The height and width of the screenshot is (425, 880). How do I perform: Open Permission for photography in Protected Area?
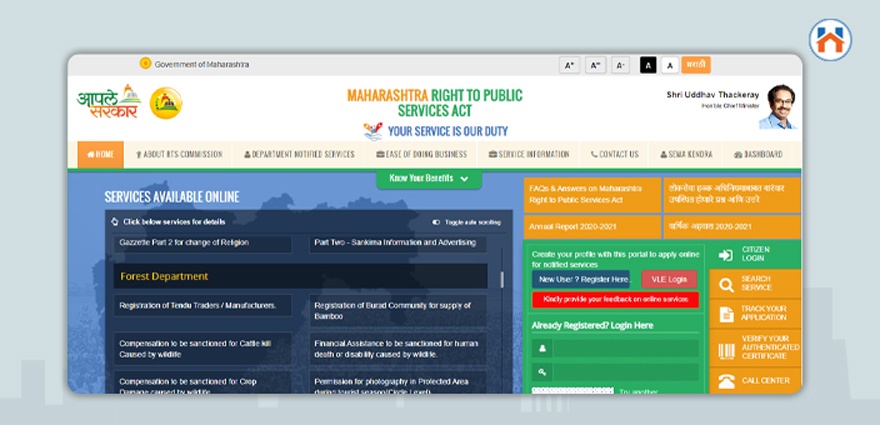[397, 382]
